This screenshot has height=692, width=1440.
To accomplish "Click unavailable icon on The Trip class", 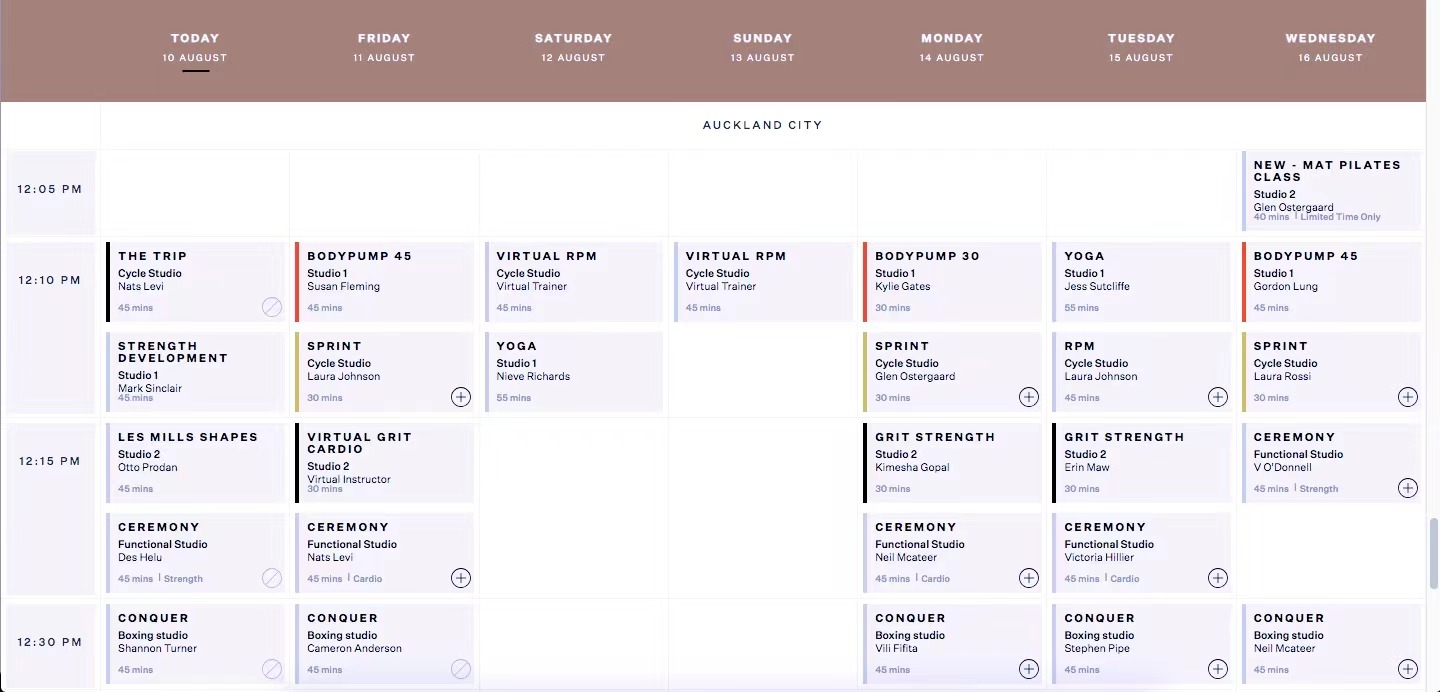I will pos(272,307).
